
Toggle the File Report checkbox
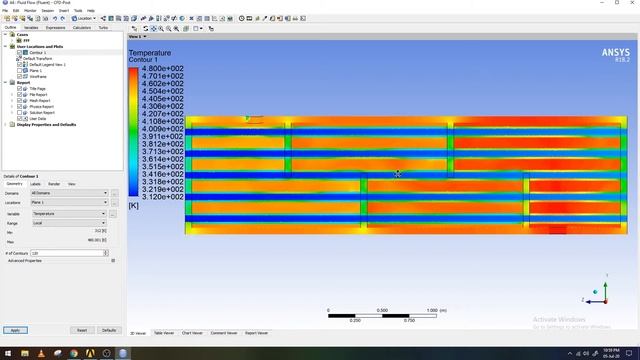19,95
